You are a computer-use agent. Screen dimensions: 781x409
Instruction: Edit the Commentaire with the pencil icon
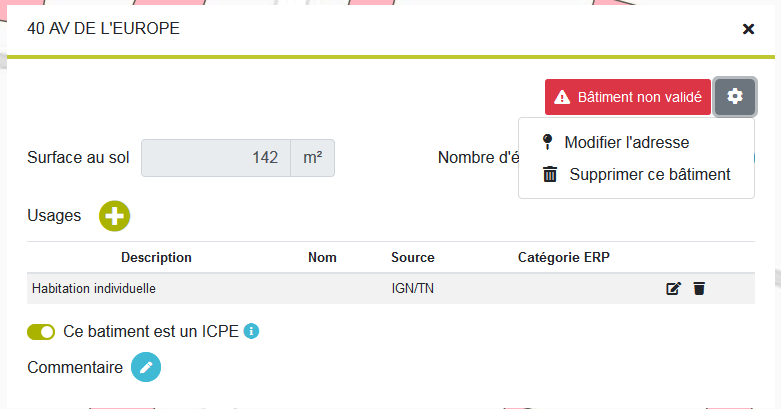click(145, 367)
